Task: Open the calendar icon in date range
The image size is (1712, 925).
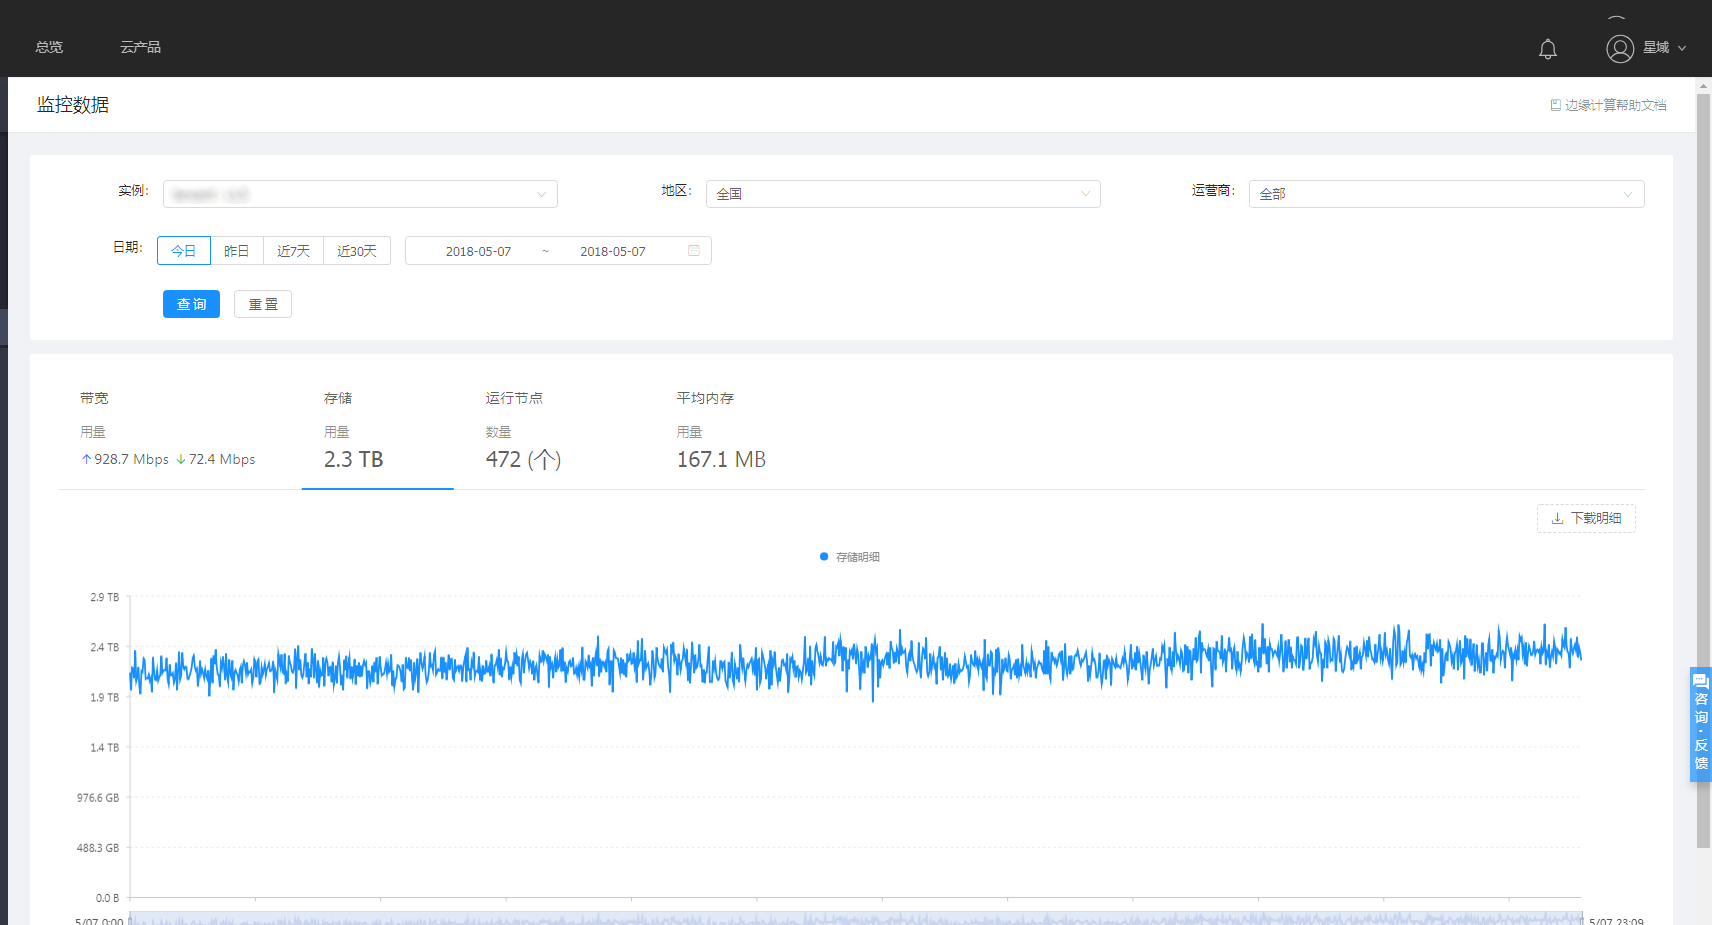Action: click(x=694, y=251)
